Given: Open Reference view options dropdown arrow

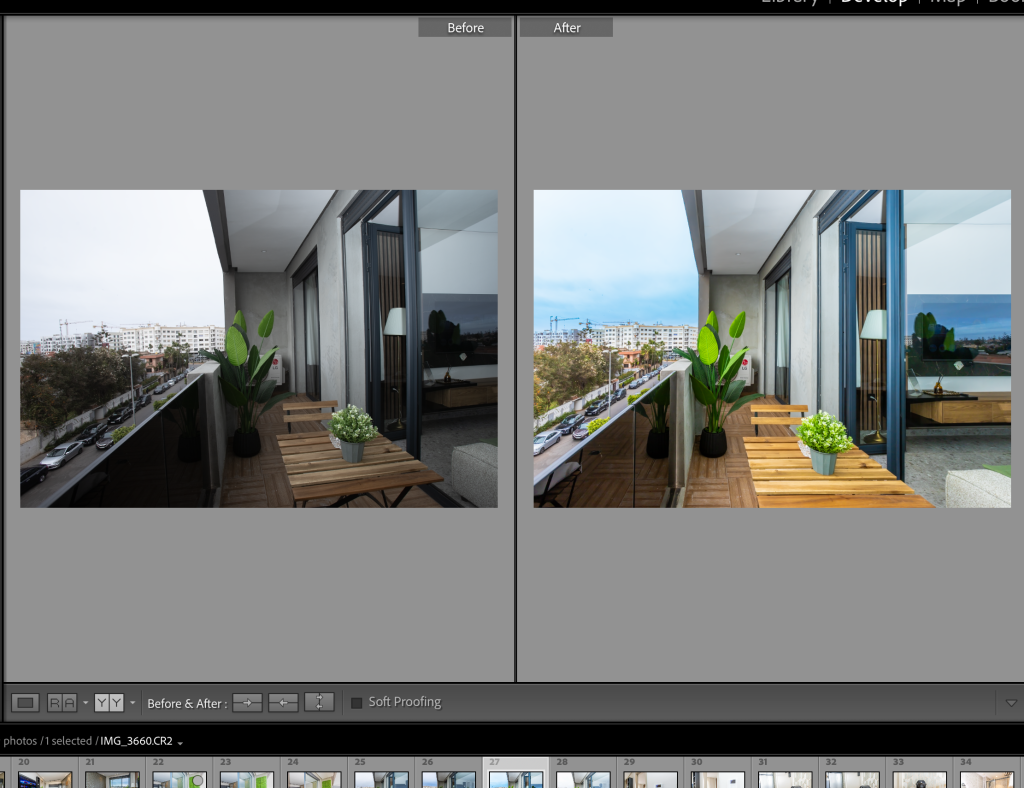Looking at the screenshot, I should click(85, 703).
